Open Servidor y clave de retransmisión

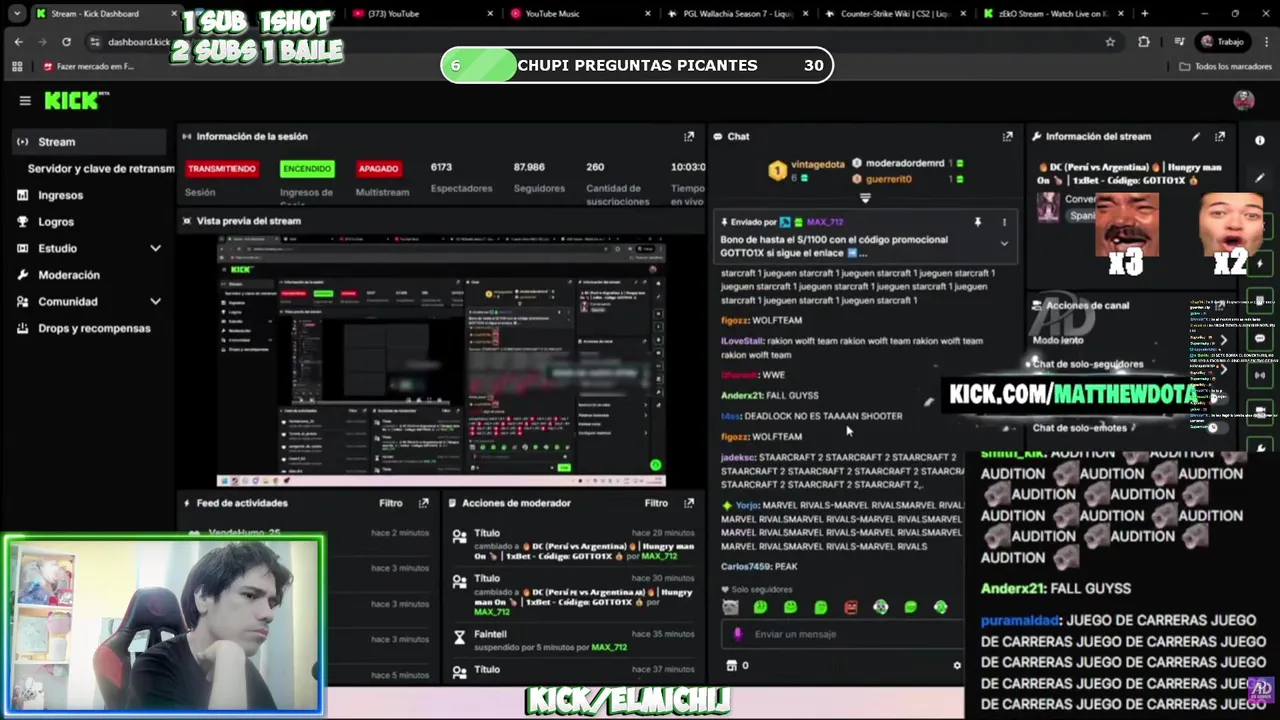(101, 169)
